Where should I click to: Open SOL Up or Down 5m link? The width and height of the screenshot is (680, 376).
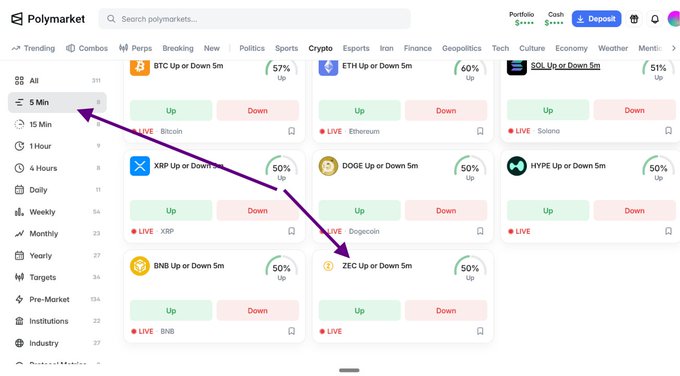[x=566, y=65]
